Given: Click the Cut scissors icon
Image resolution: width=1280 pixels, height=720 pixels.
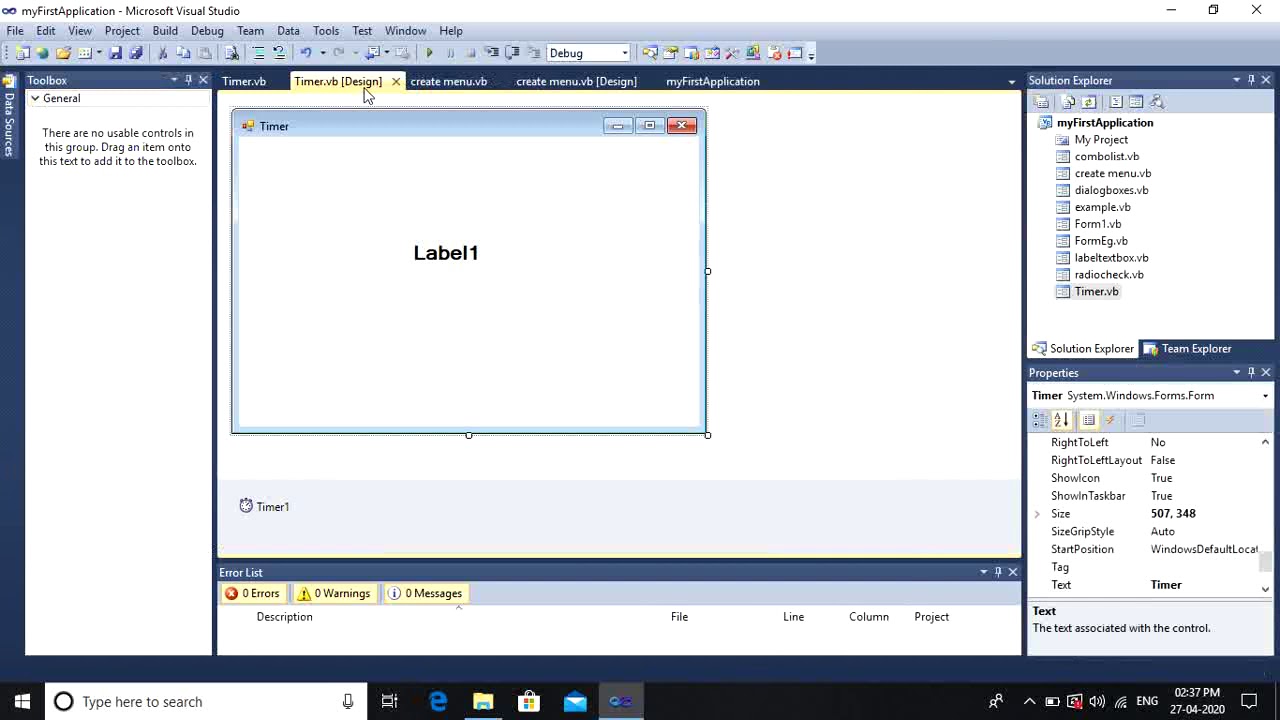Looking at the screenshot, I should click(163, 53).
